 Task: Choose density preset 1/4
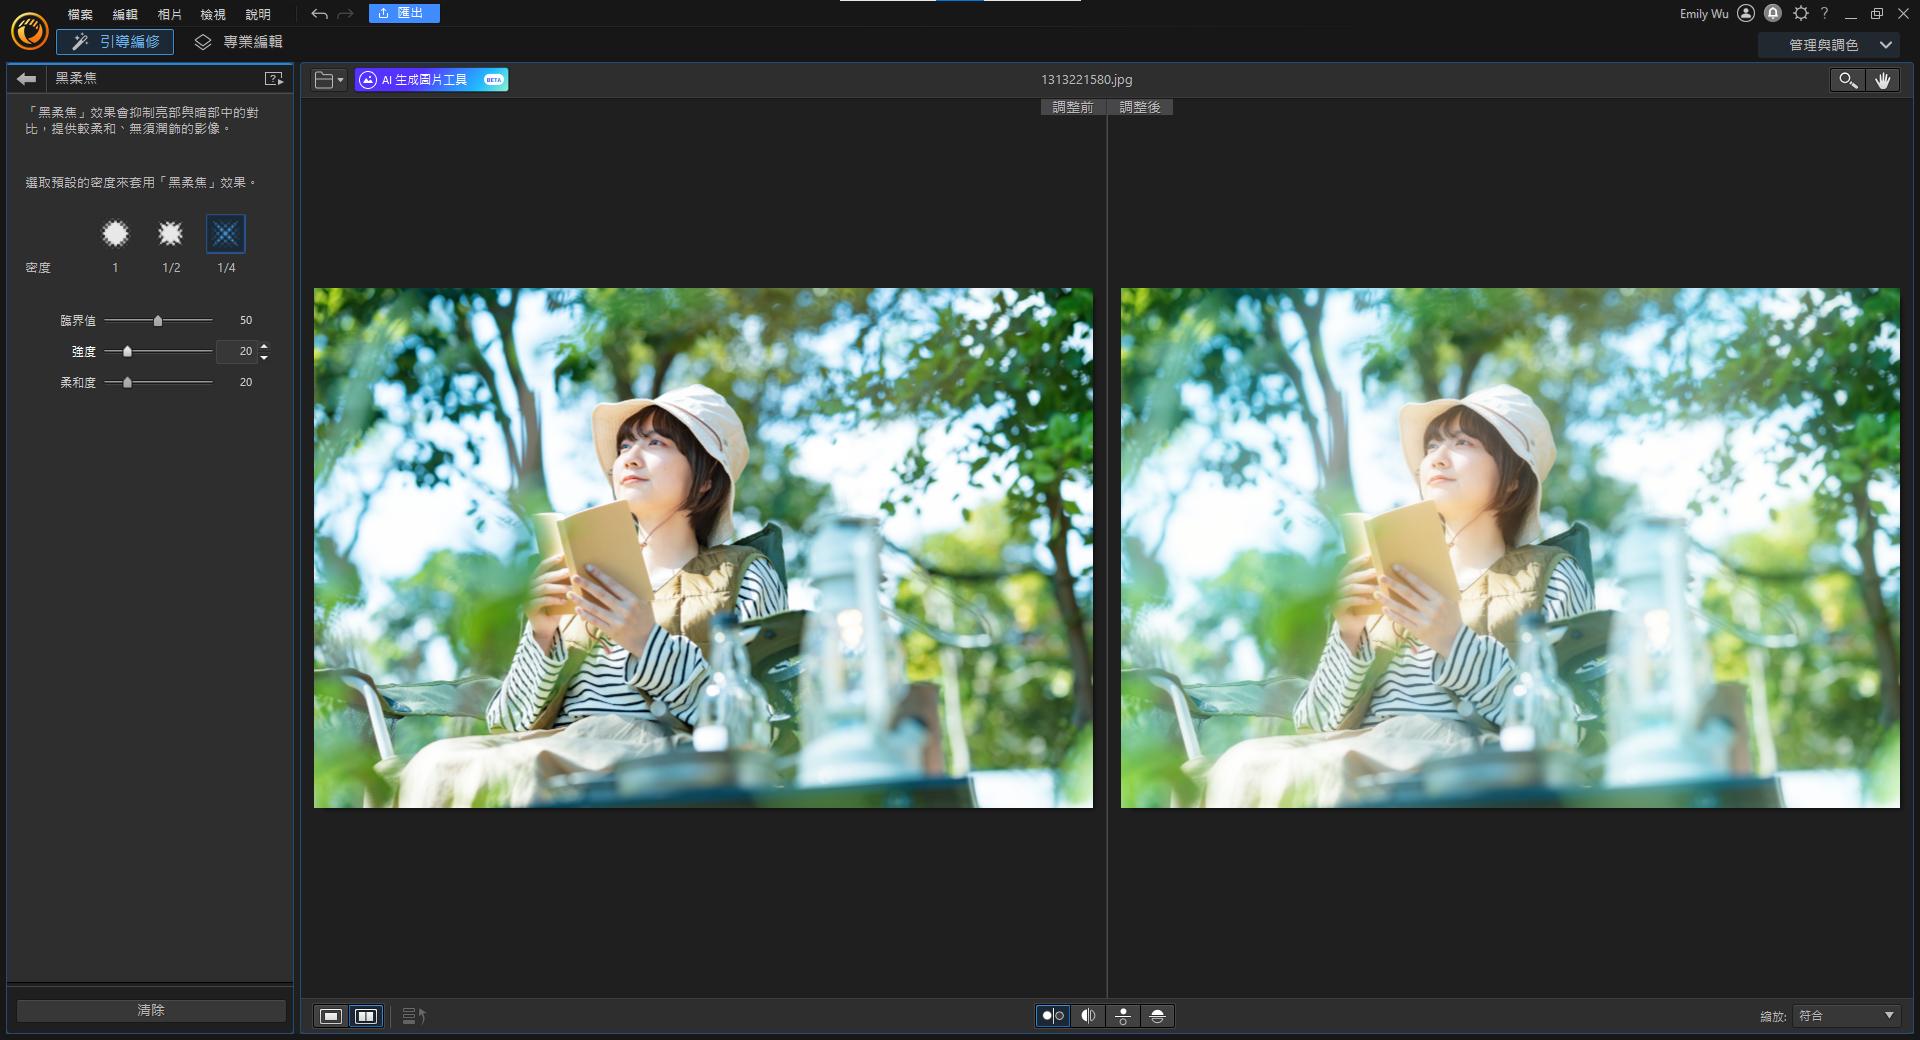point(226,234)
